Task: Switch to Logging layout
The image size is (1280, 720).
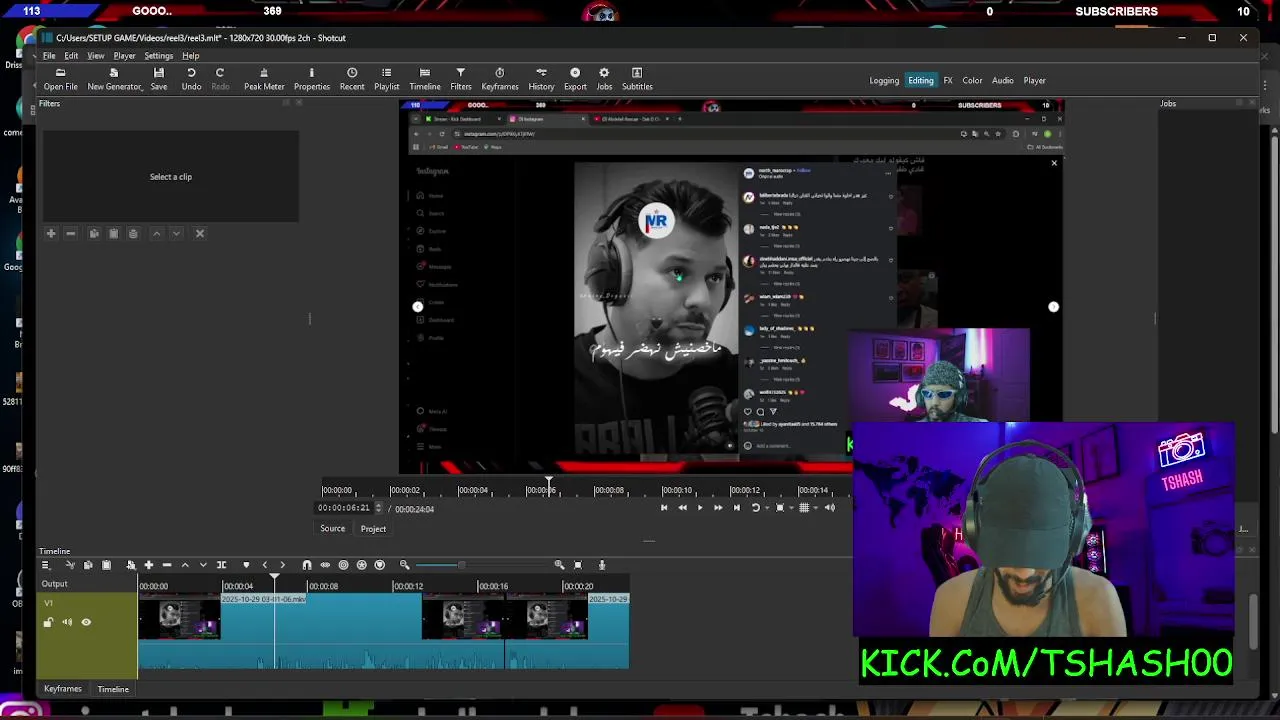Action: tap(884, 81)
